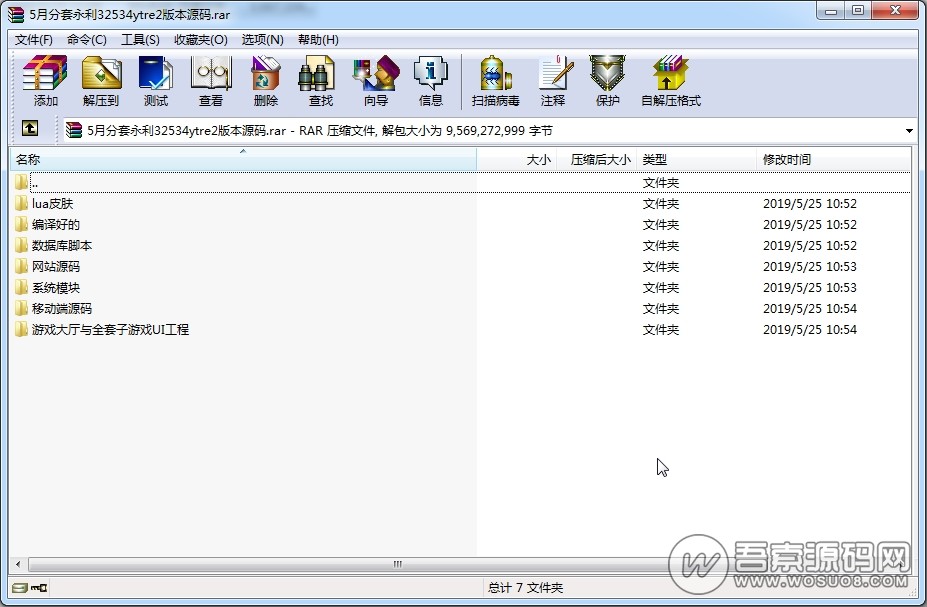Click the folder icon of 网站源码

pyautogui.click(x=21, y=267)
